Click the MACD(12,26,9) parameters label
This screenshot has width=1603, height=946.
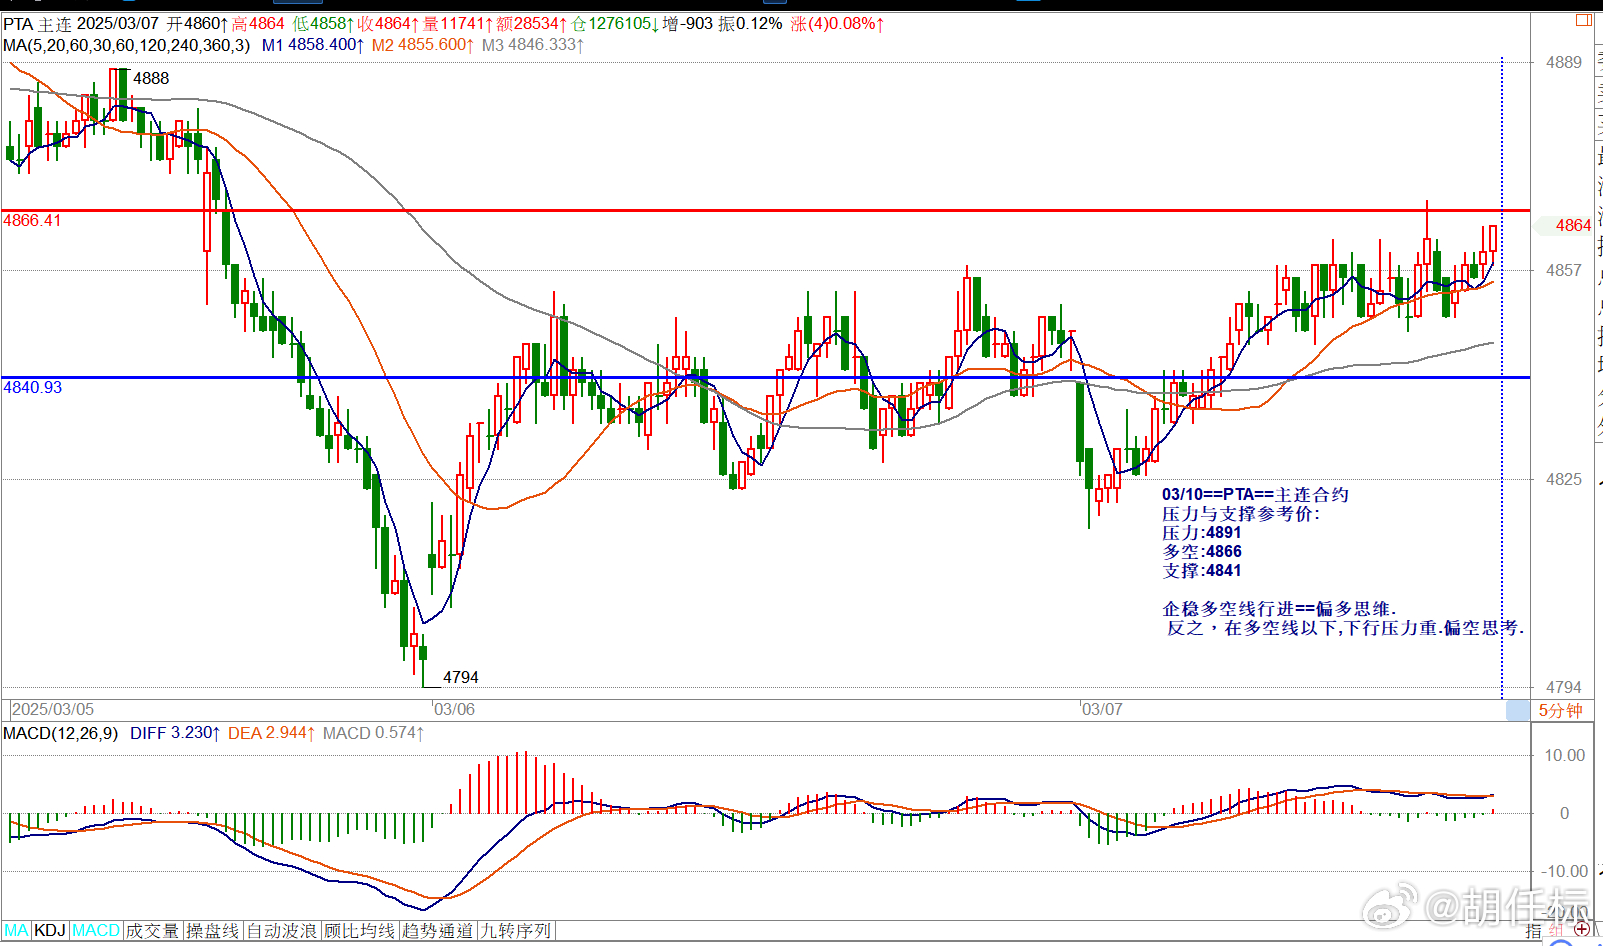coord(61,733)
